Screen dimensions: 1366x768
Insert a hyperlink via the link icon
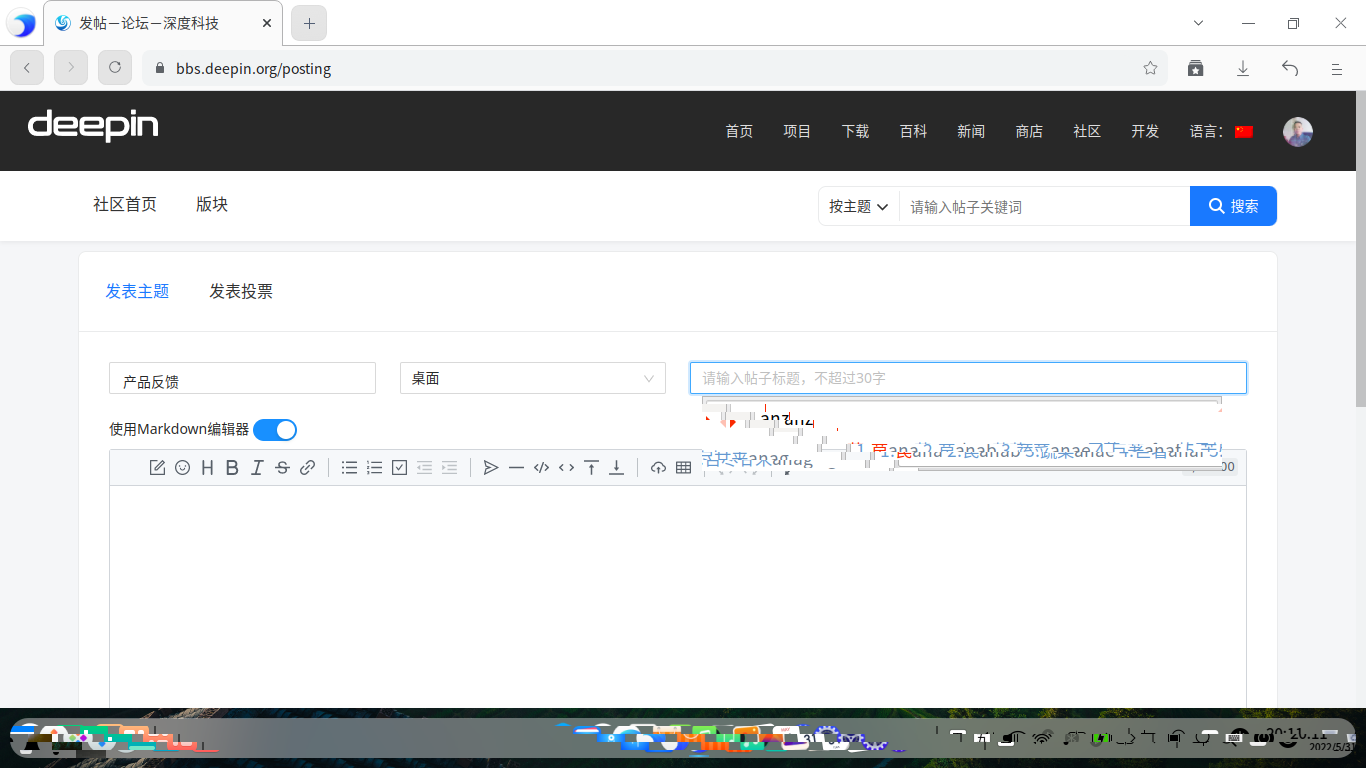[x=307, y=467]
